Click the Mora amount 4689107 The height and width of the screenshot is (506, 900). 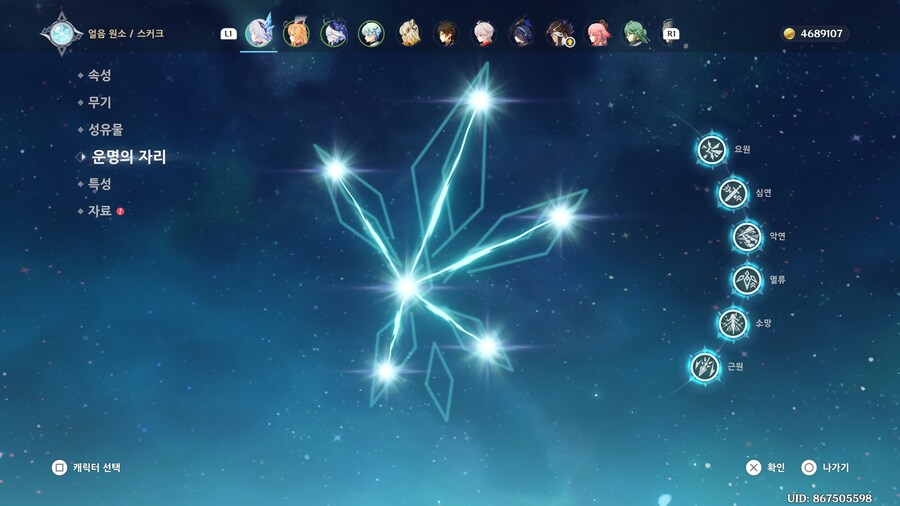click(x=821, y=34)
